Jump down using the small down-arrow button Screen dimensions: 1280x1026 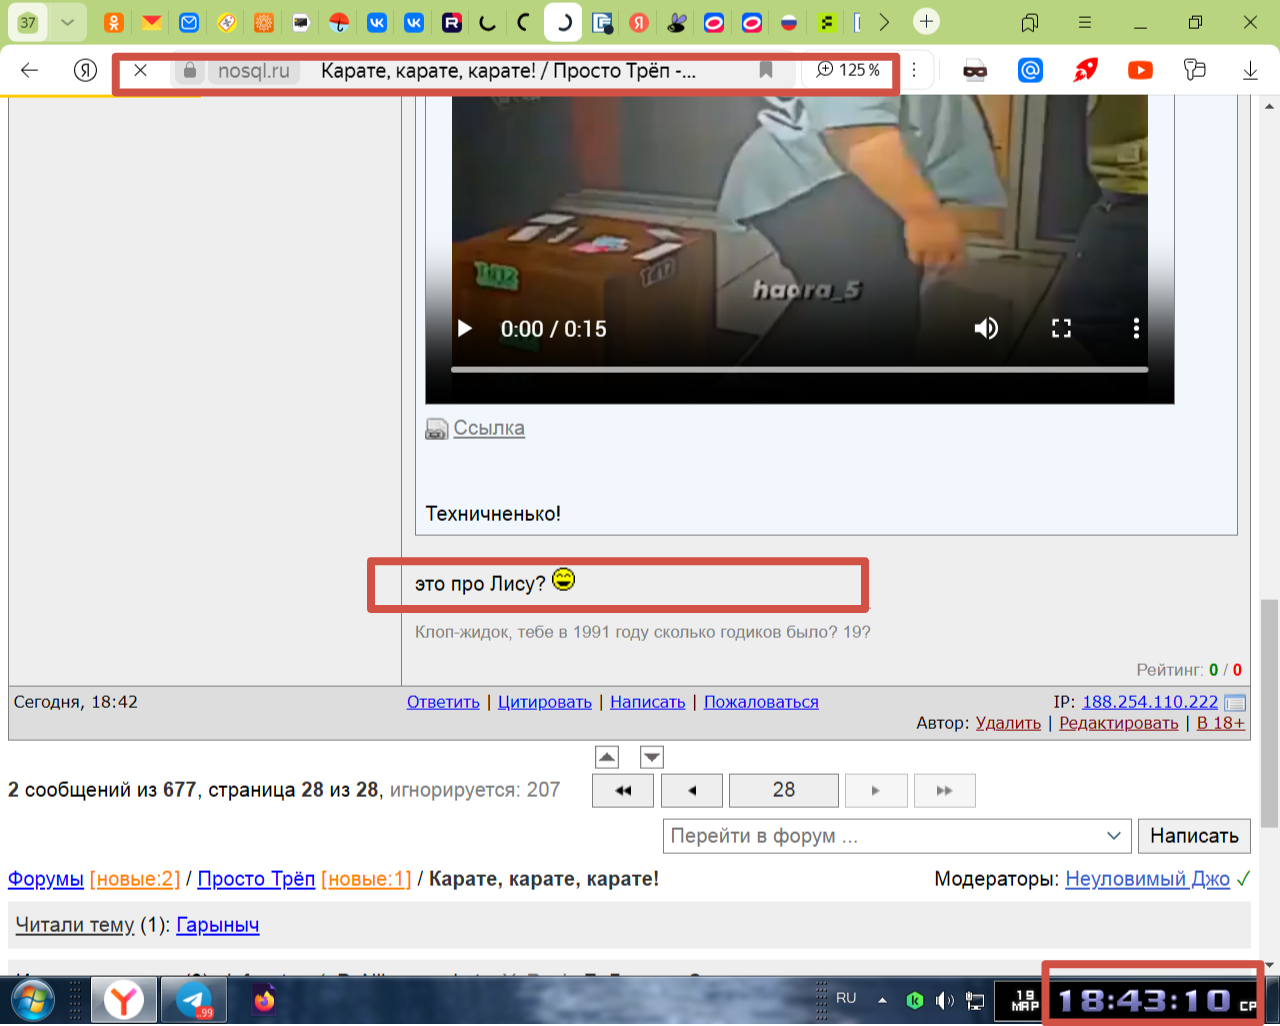pyautogui.click(x=652, y=758)
